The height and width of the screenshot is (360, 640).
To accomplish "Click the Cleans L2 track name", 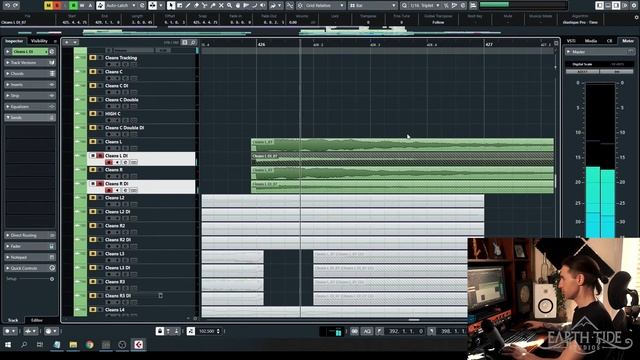I will (115, 198).
